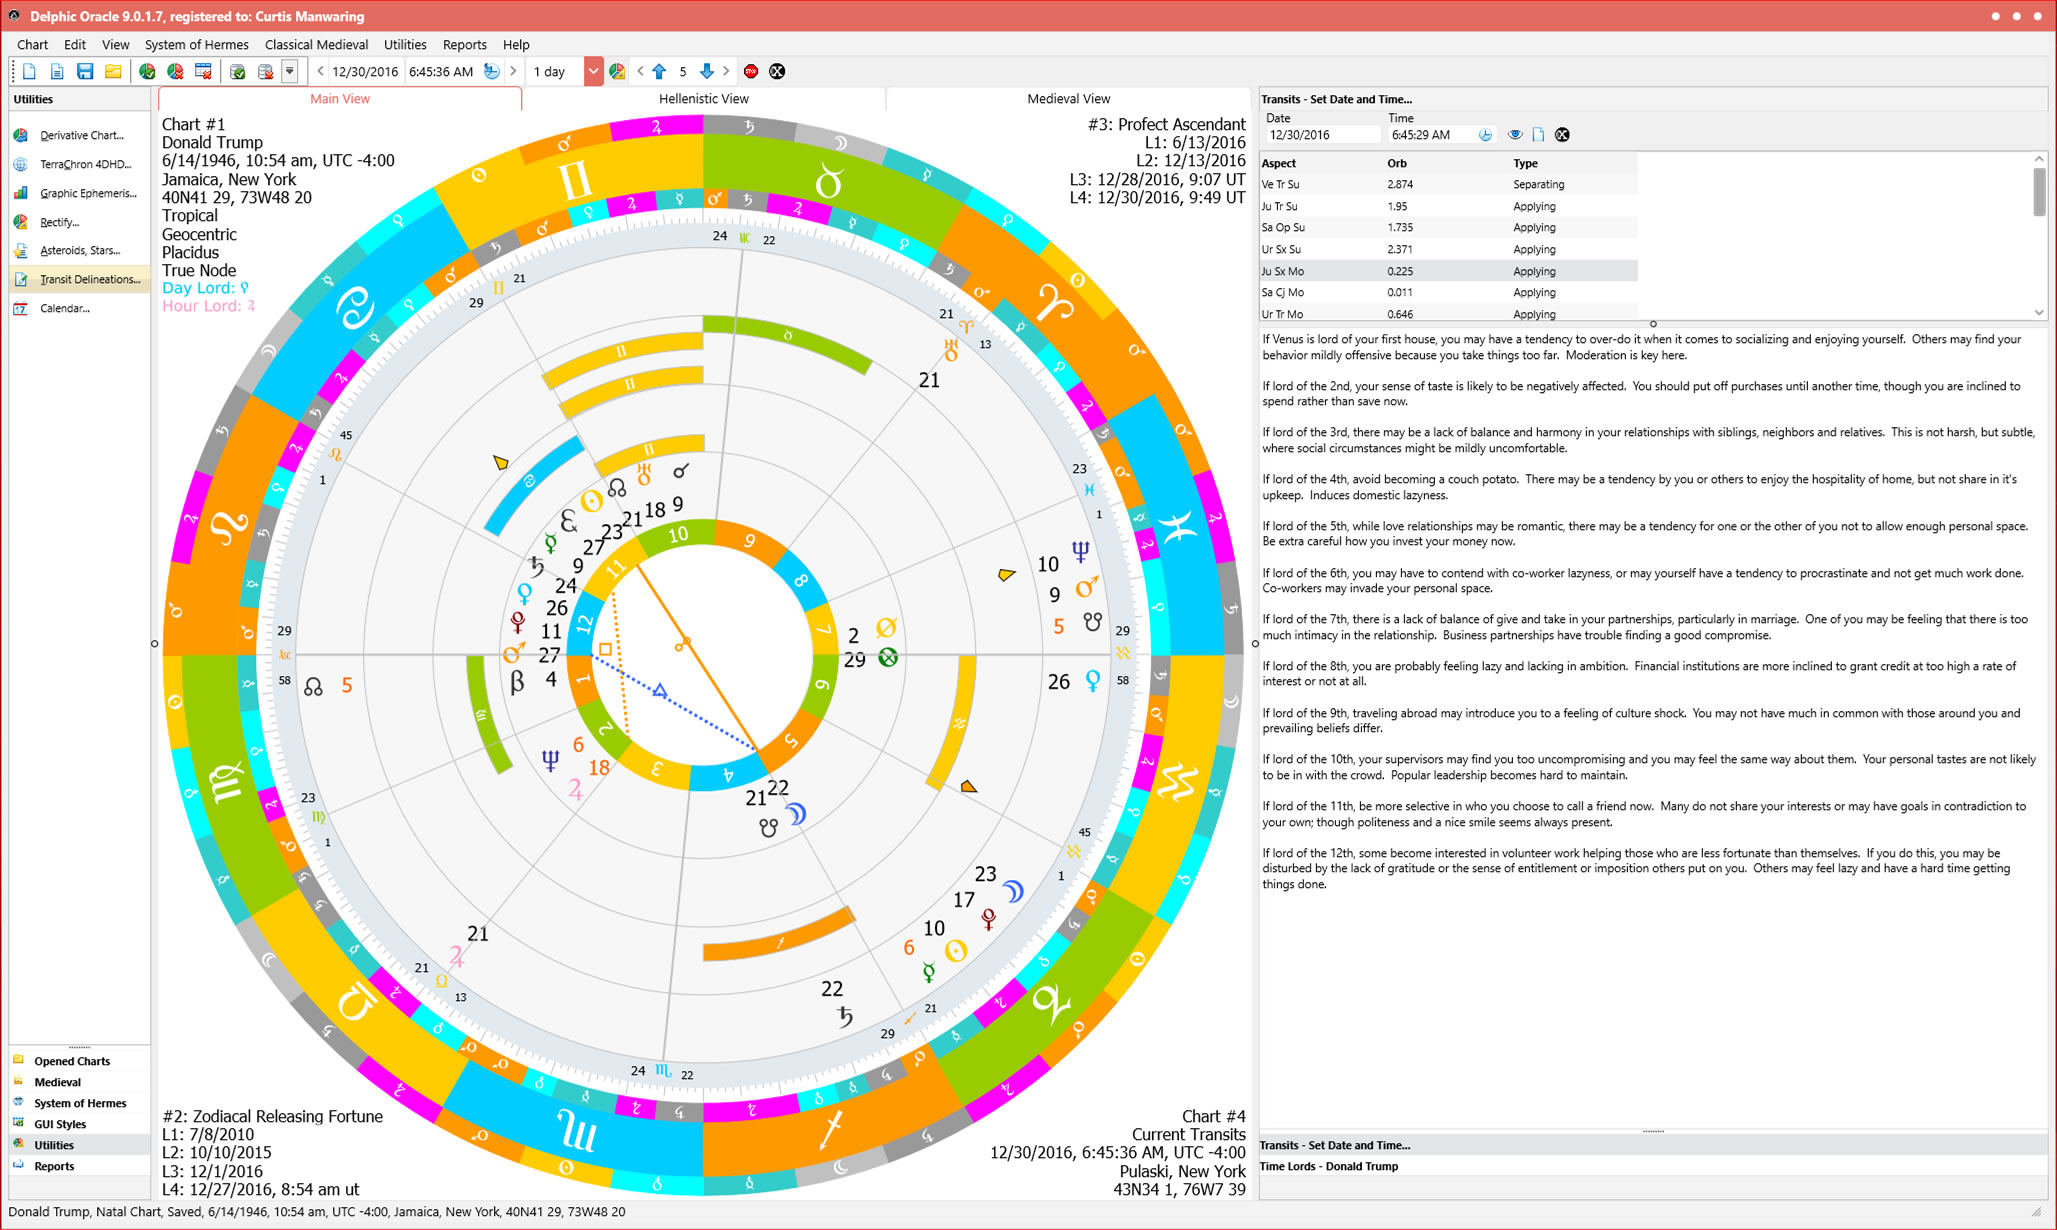Click the red stop sign icon
This screenshot has height=1230, width=2057.
(751, 72)
